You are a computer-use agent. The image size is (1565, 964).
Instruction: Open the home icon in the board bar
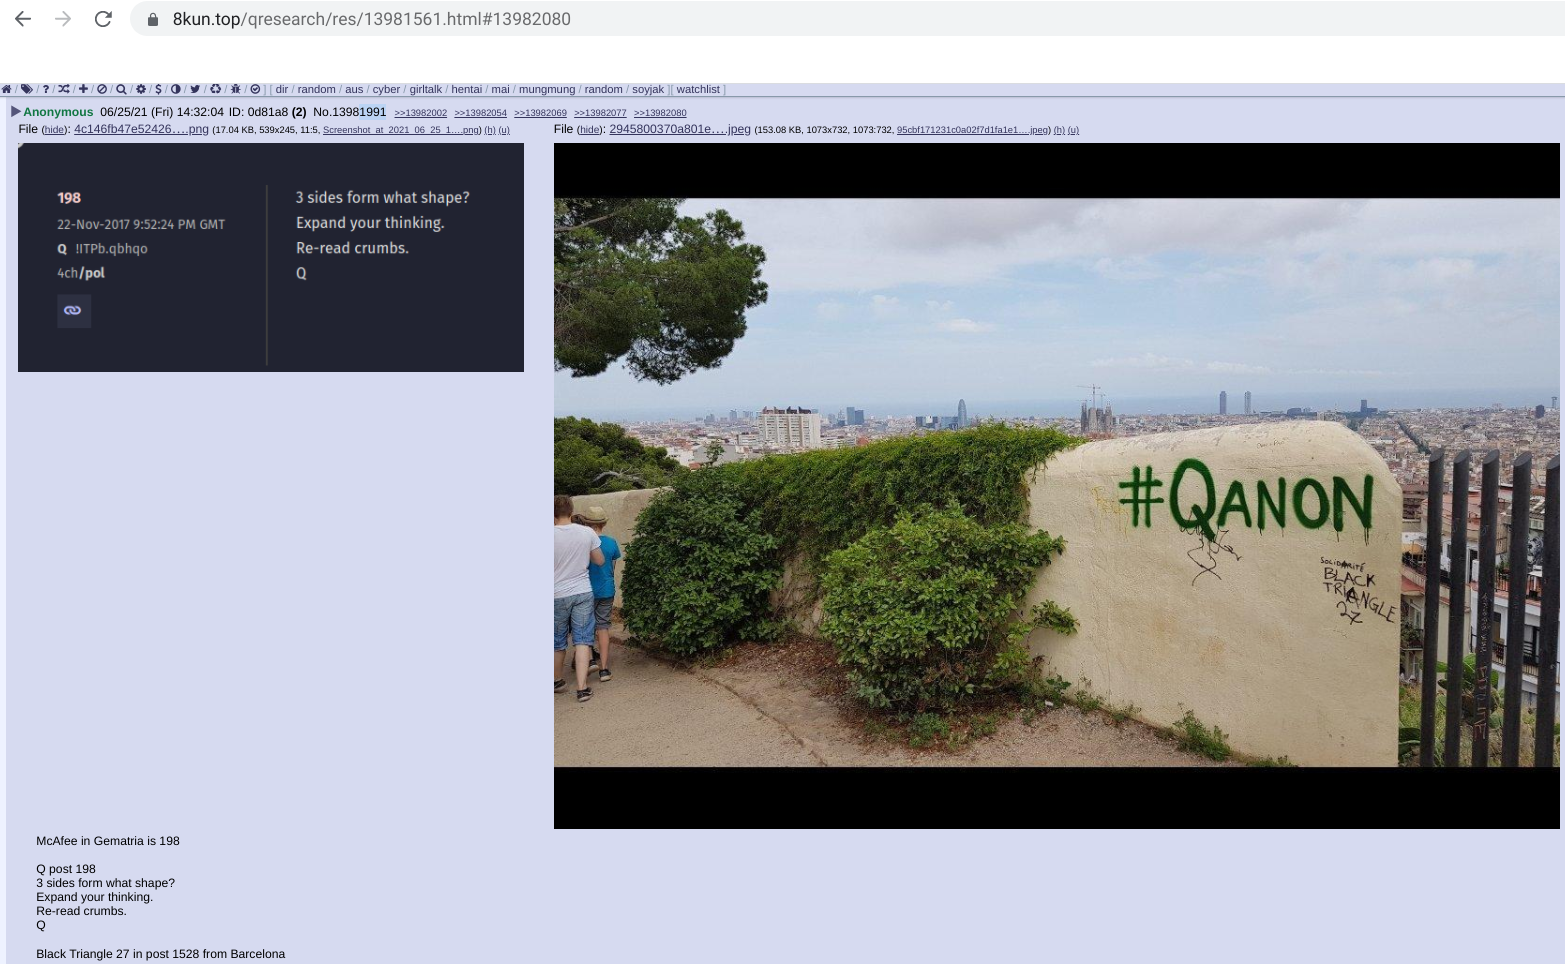(x=7, y=89)
